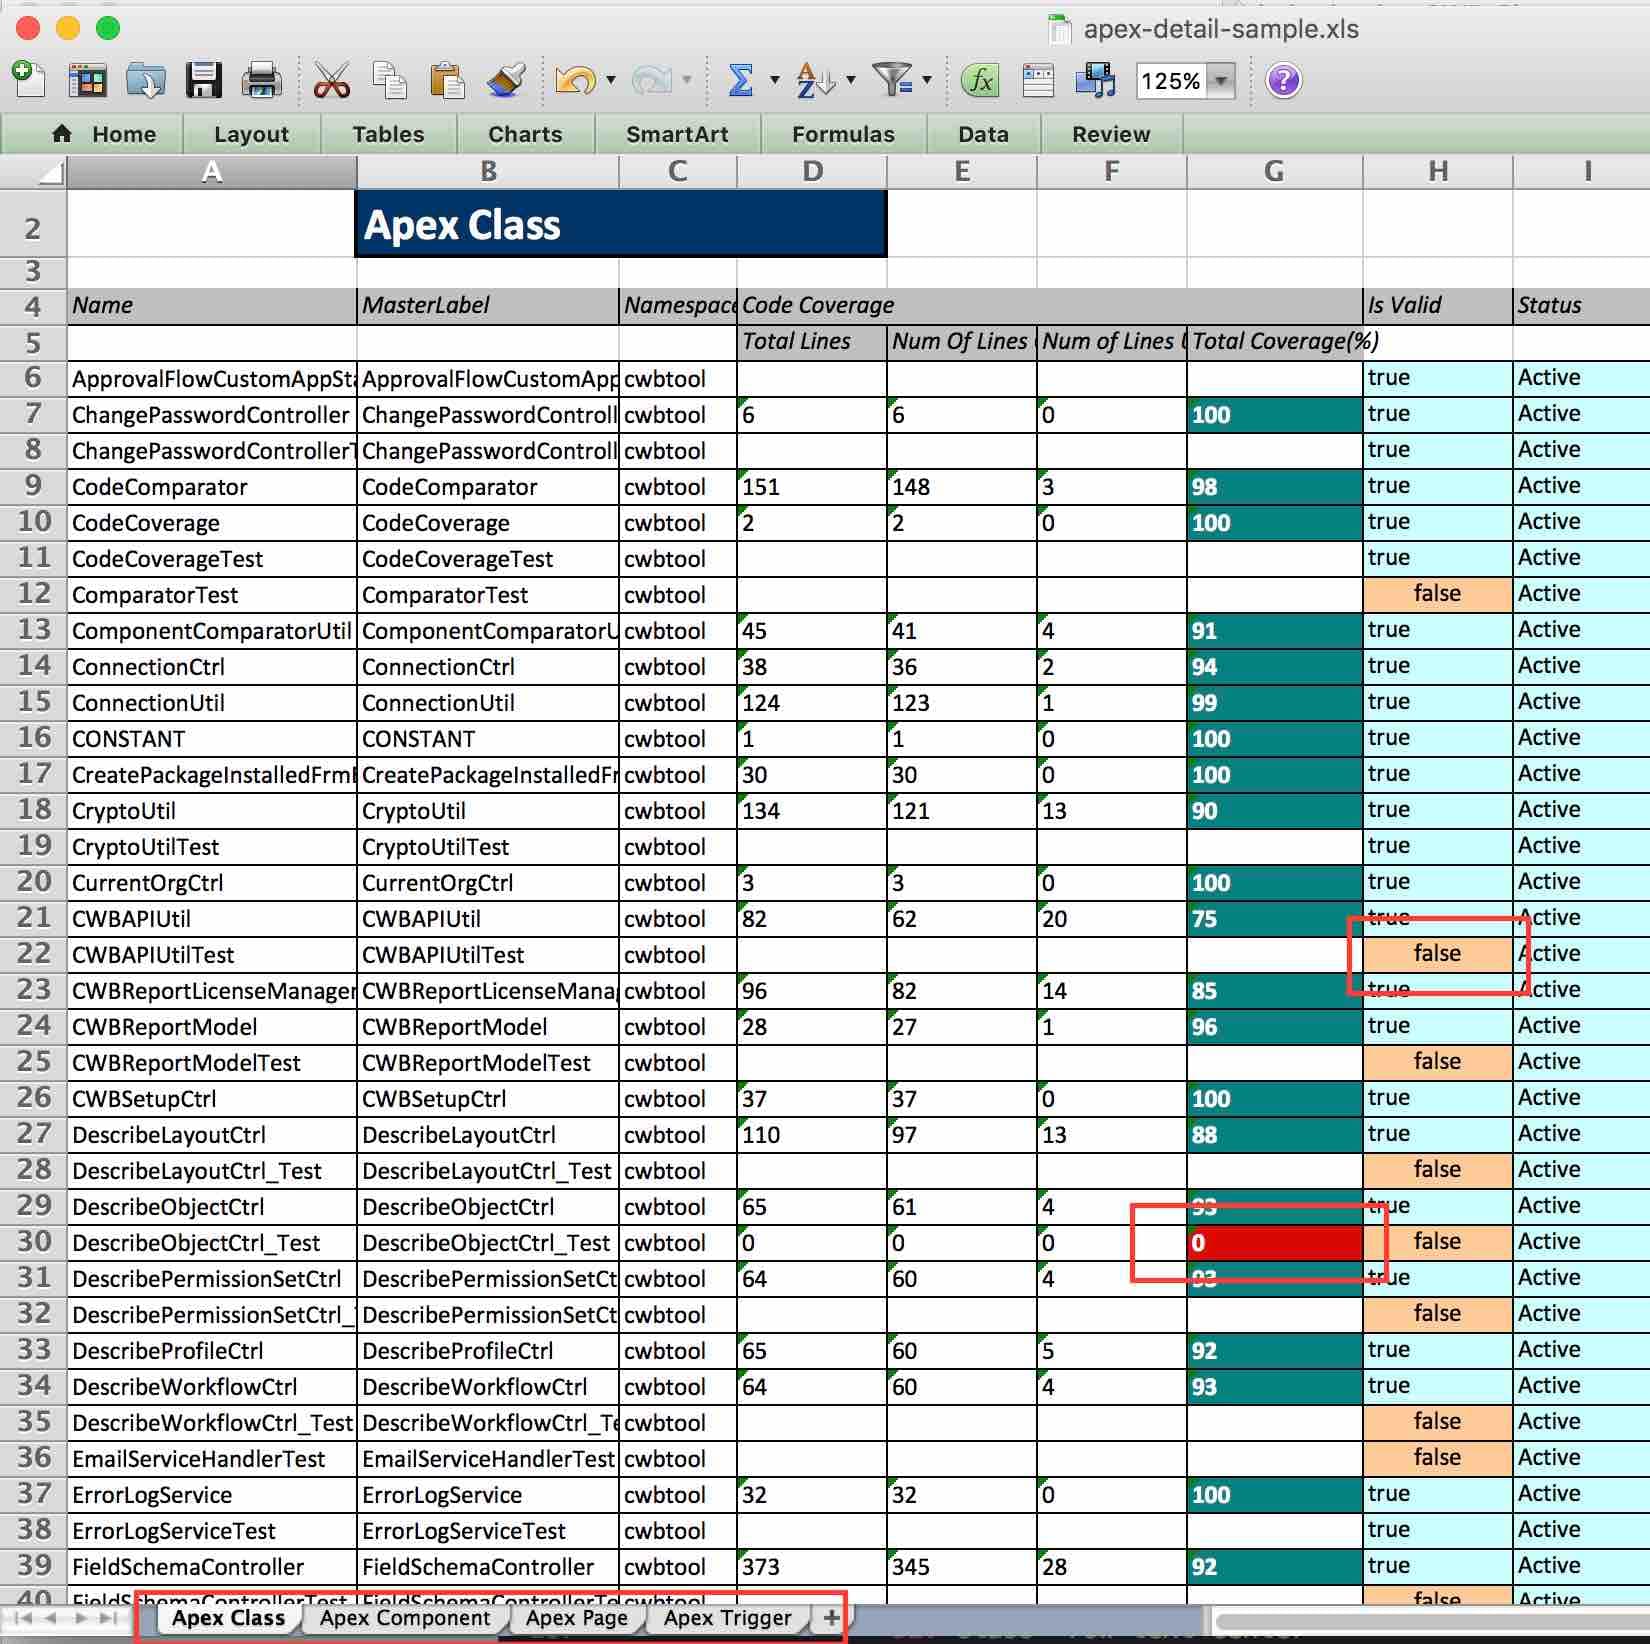The image size is (1650, 1644).
Task: Print using the printer icon
Action: [x=262, y=80]
